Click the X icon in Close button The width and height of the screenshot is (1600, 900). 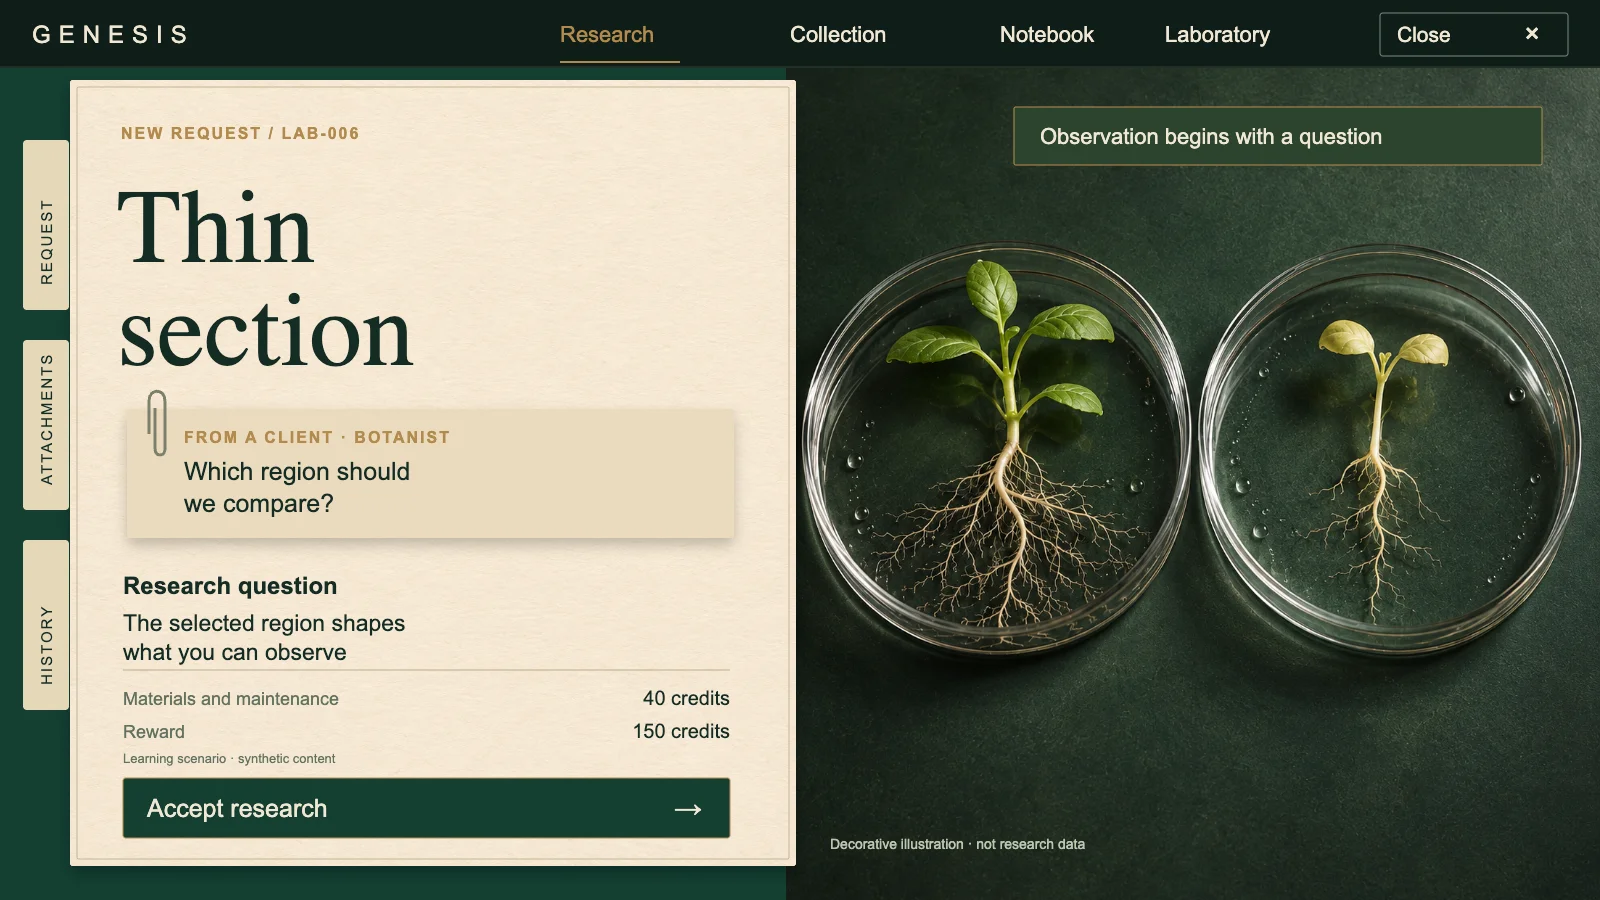[x=1531, y=34]
